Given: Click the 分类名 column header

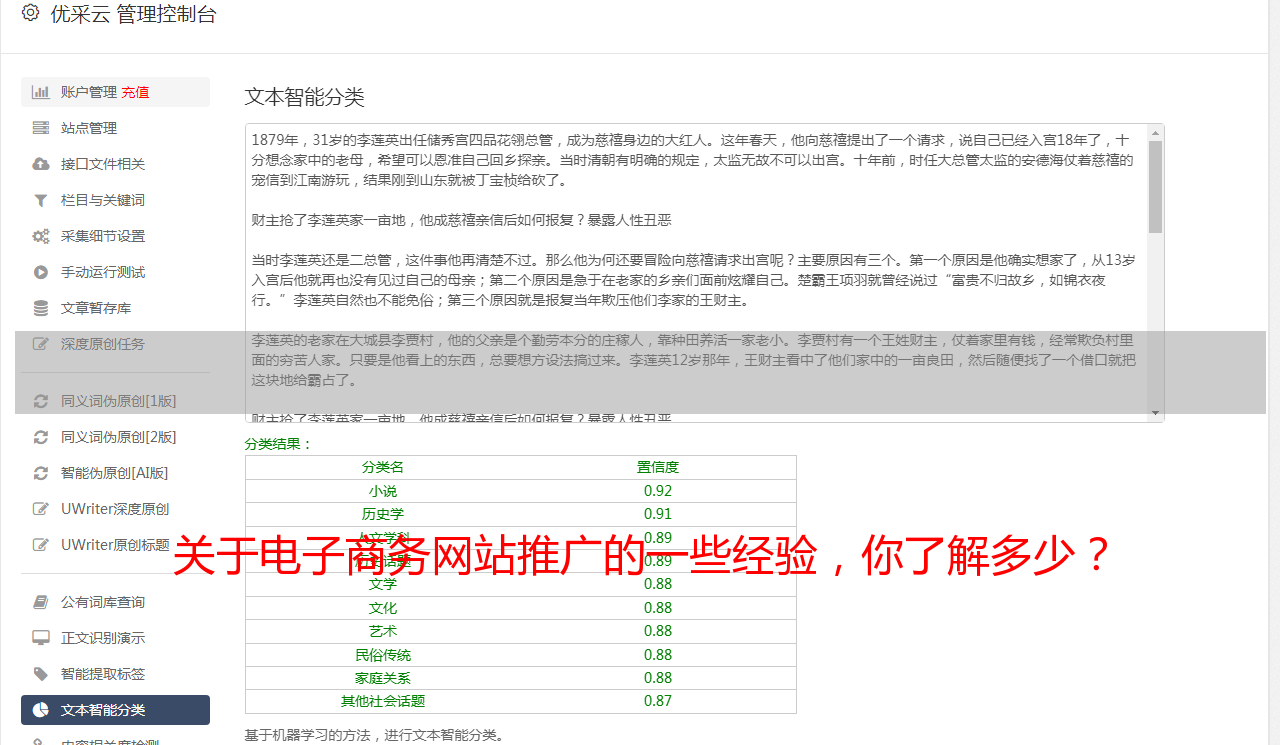Looking at the screenshot, I should click(x=383, y=467).
